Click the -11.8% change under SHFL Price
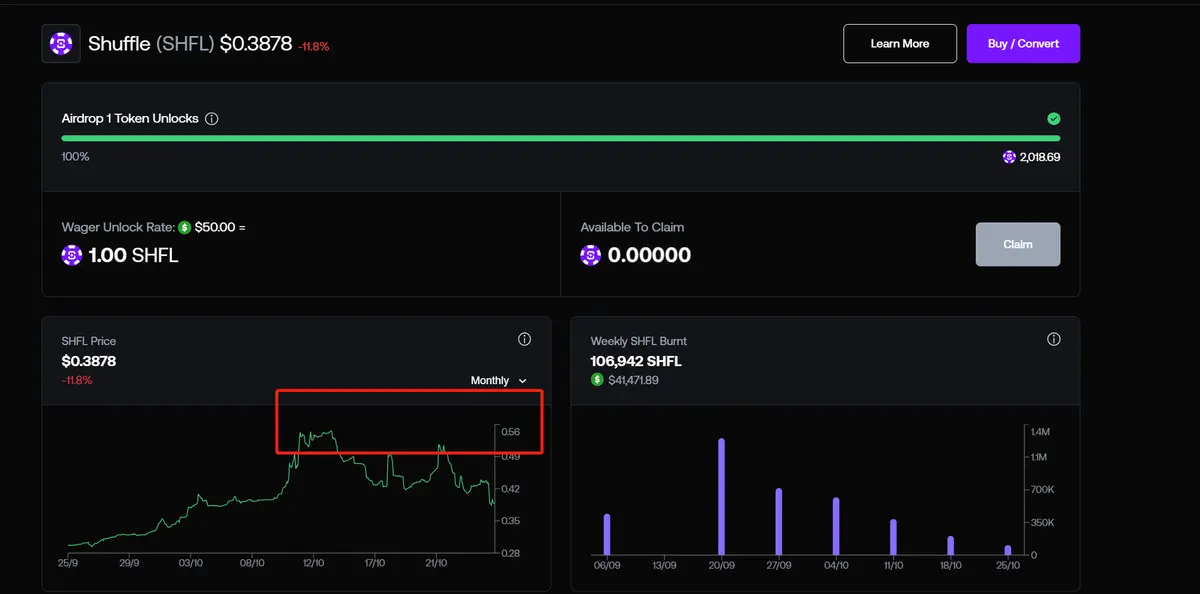The width and height of the screenshot is (1200, 594). 76,380
